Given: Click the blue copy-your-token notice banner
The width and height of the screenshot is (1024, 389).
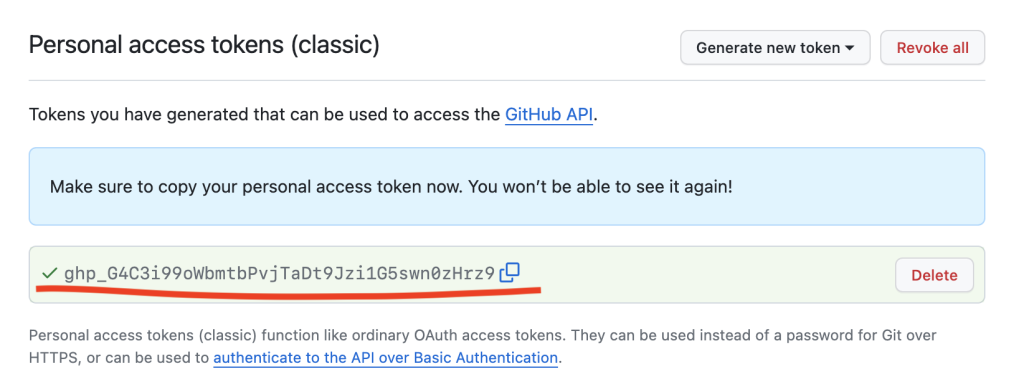Looking at the screenshot, I should click(507, 187).
